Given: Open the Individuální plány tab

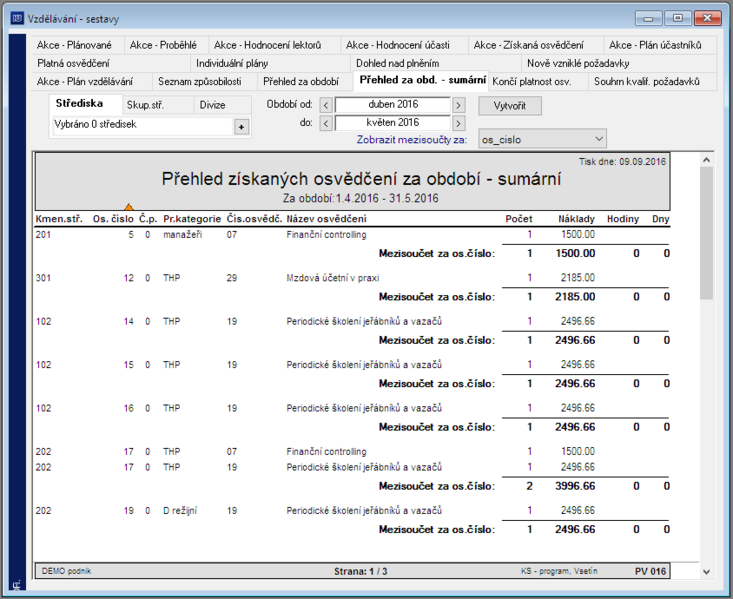Looking at the screenshot, I should point(232,63).
